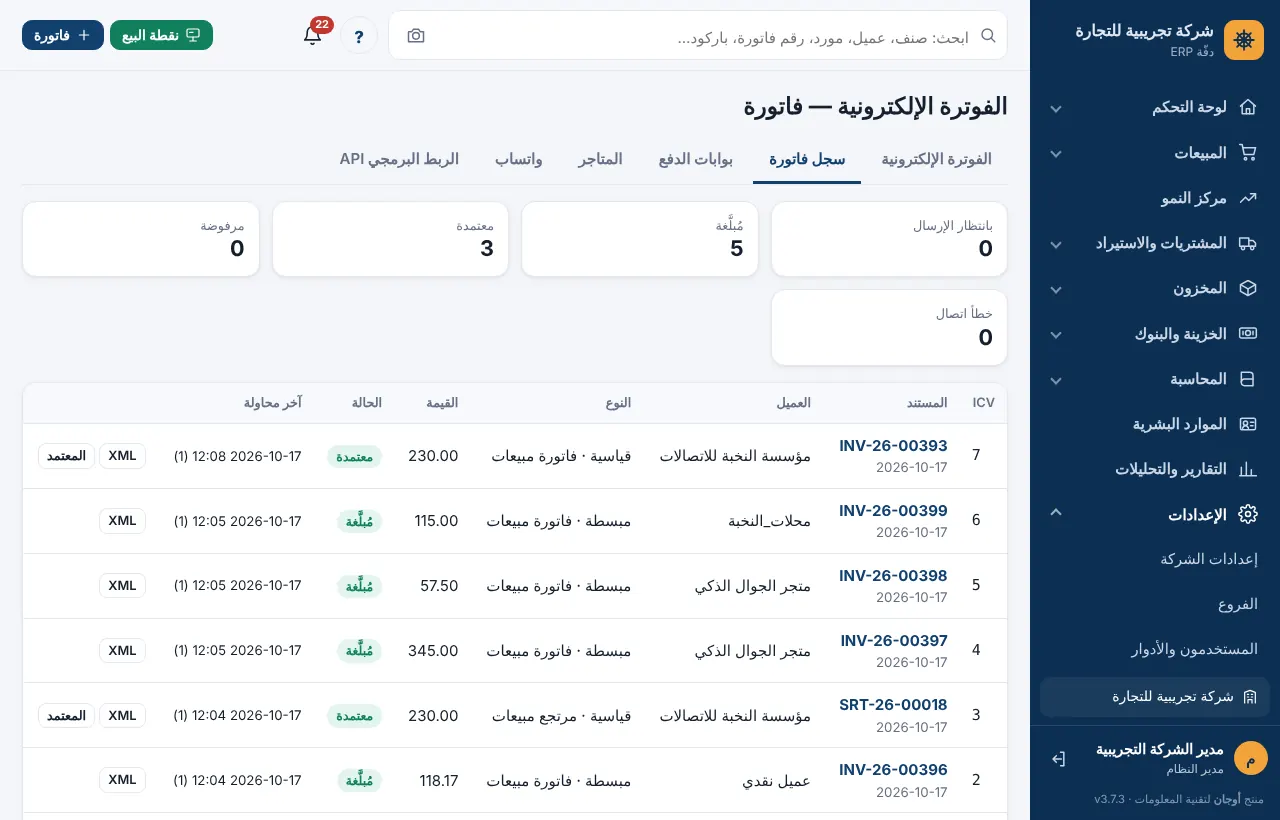
Task: Click the فاتورة new invoice button
Action: (x=63, y=35)
